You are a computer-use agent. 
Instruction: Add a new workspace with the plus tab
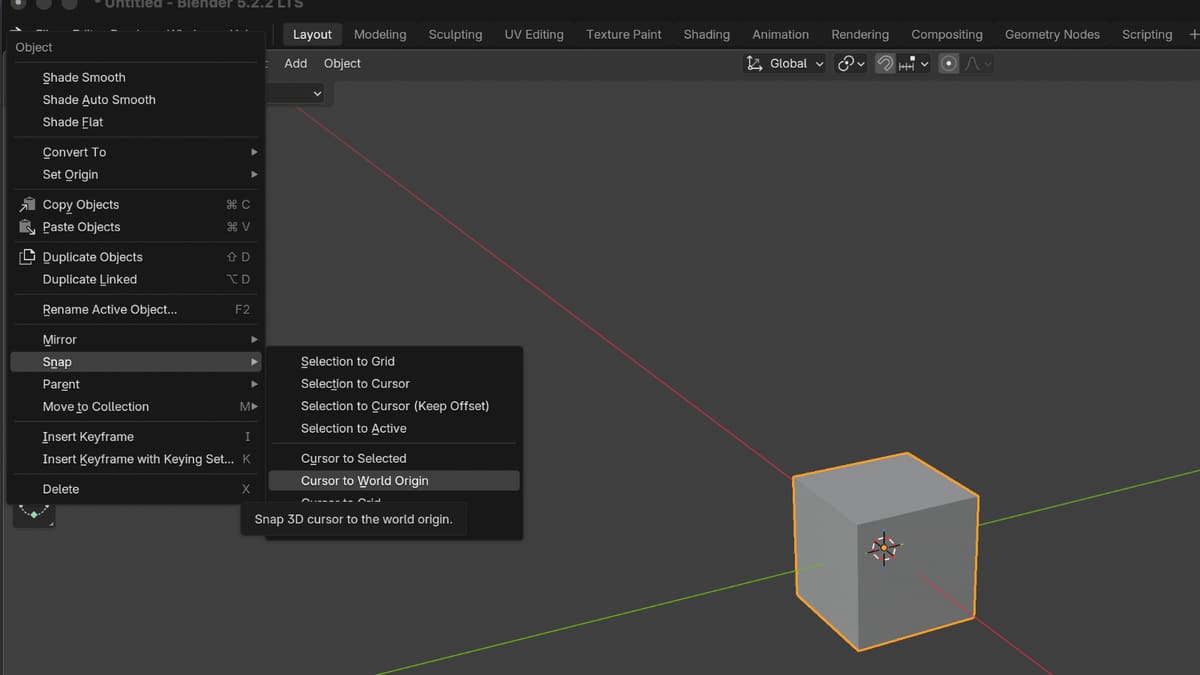coord(1193,34)
